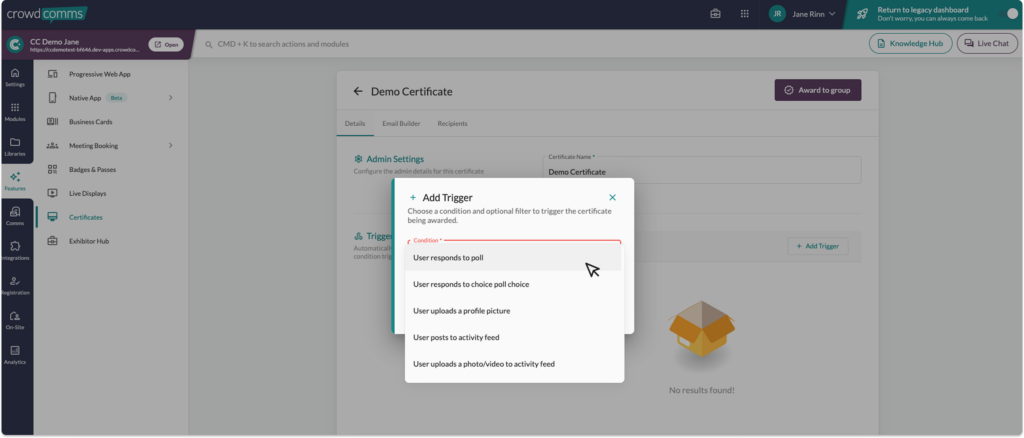Open the Analytics sidebar icon
Screen dimensions: 1024x438
(15, 354)
